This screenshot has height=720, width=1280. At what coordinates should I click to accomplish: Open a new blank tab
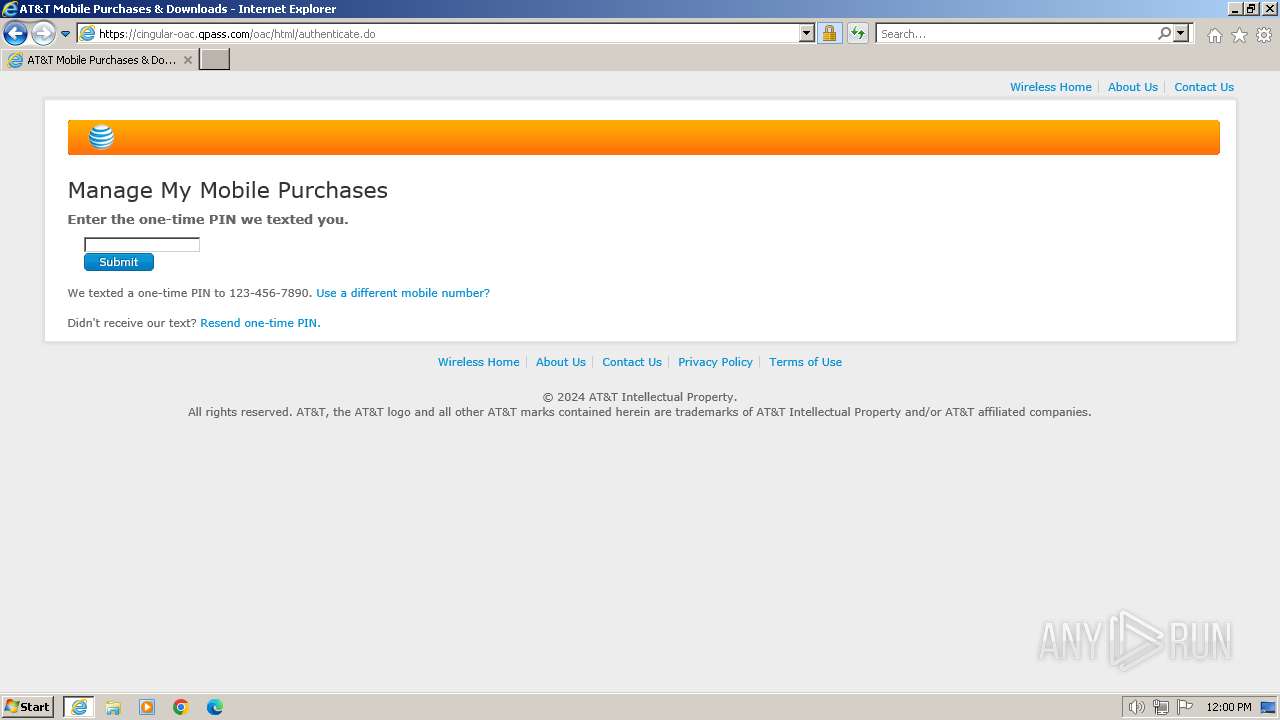click(x=215, y=60)
